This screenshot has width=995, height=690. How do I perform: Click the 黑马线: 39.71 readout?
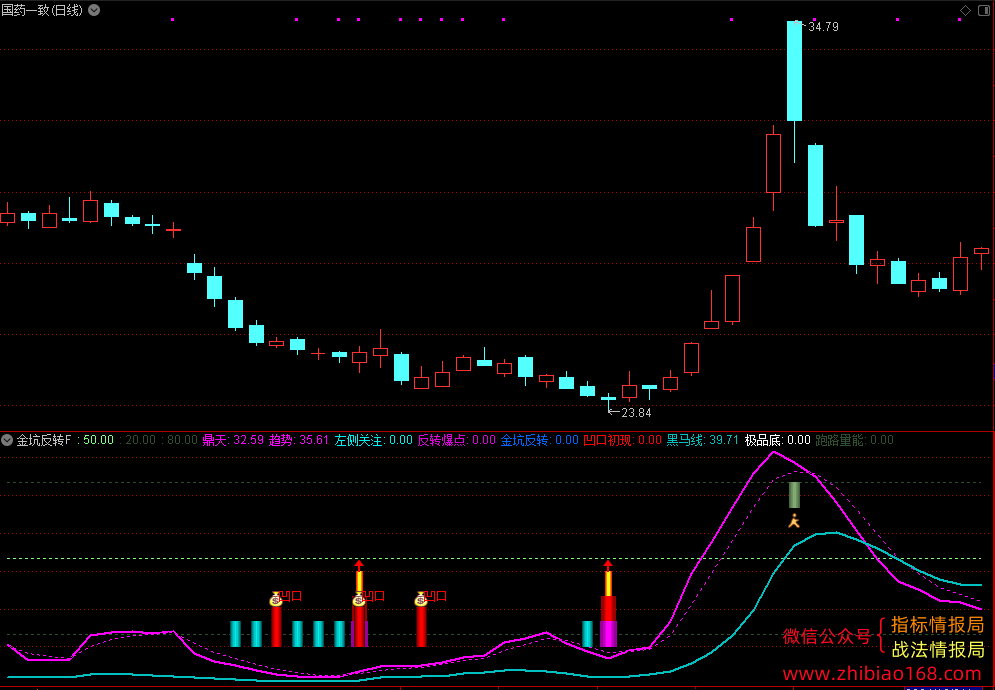tap(702, 440)
